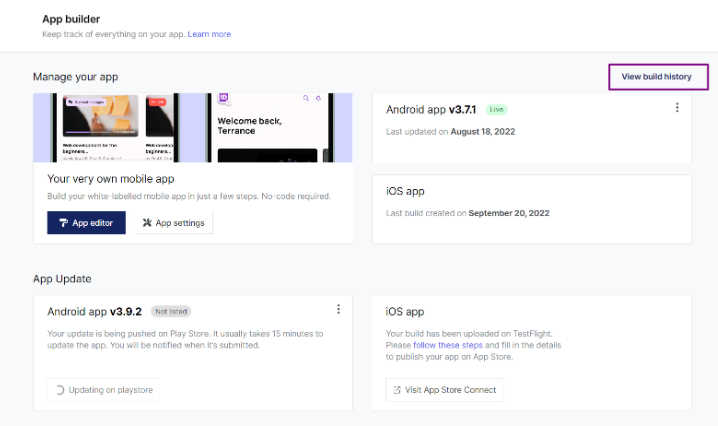Screen dimensions: 718x426
Task: Follow the Learn more link
Action: coord(209,34)
